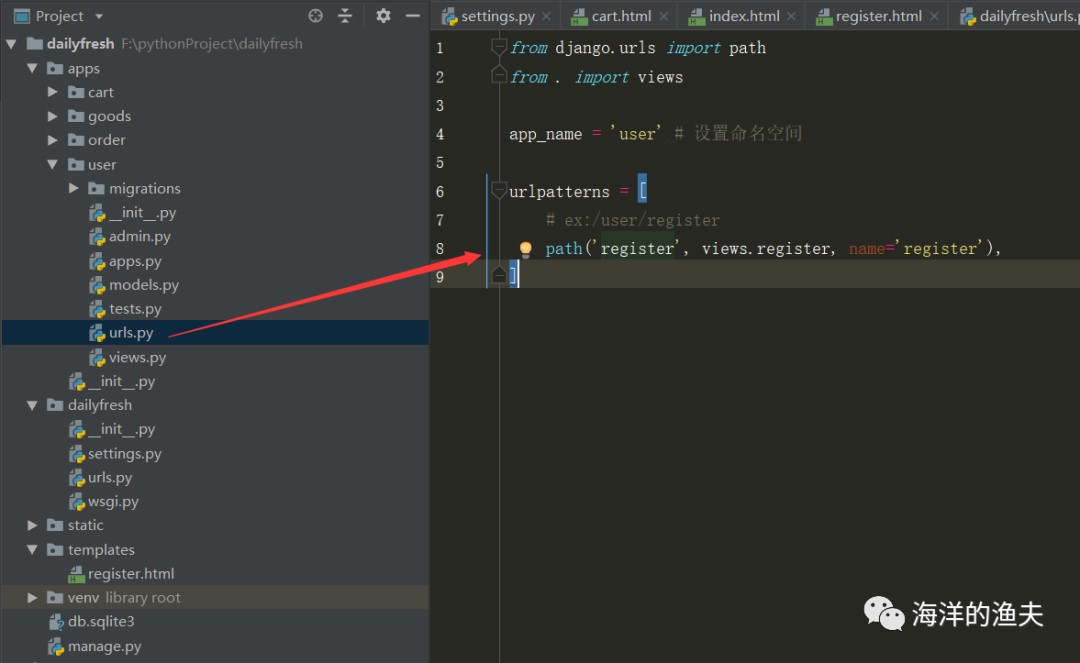Screen dimensions: 1080x663
Task: Switch to the register.html tab
Action: pyautogui.click(x=878, y=16)
